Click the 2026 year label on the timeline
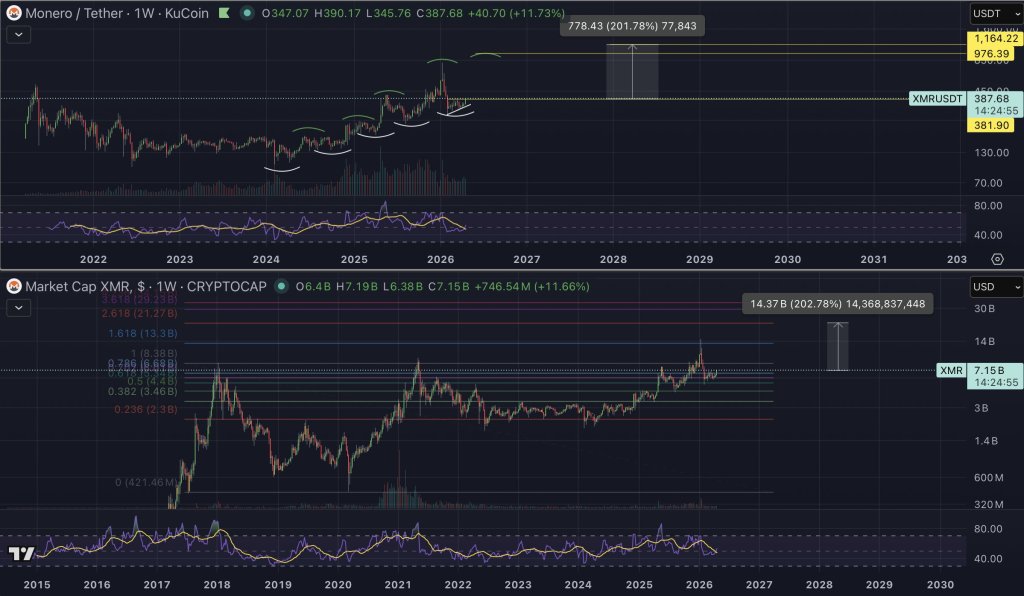1024x596 pixels. tap(440, 259)
